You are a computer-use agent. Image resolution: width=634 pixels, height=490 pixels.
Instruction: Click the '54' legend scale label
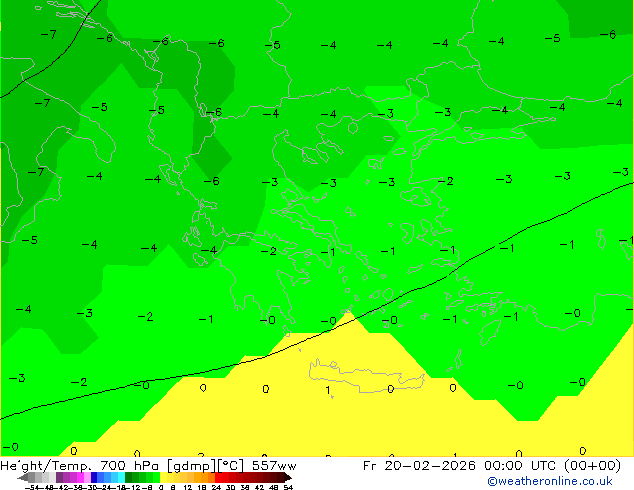[x=288, y=487]
